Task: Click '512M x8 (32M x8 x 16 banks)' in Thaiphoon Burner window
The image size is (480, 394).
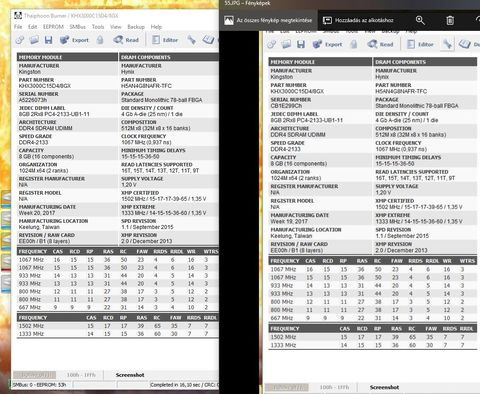Action: [x=156, y=128]
